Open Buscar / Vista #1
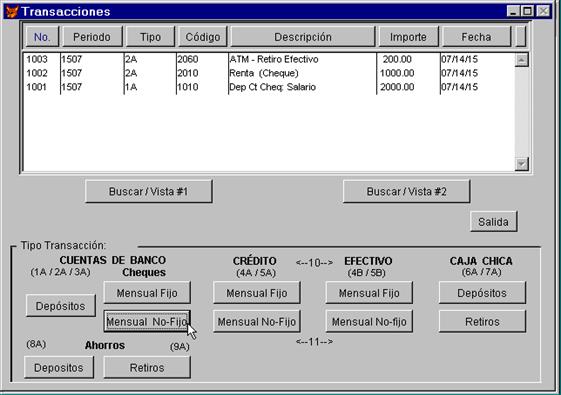The image size is (561, 395). tap(148, 191)
